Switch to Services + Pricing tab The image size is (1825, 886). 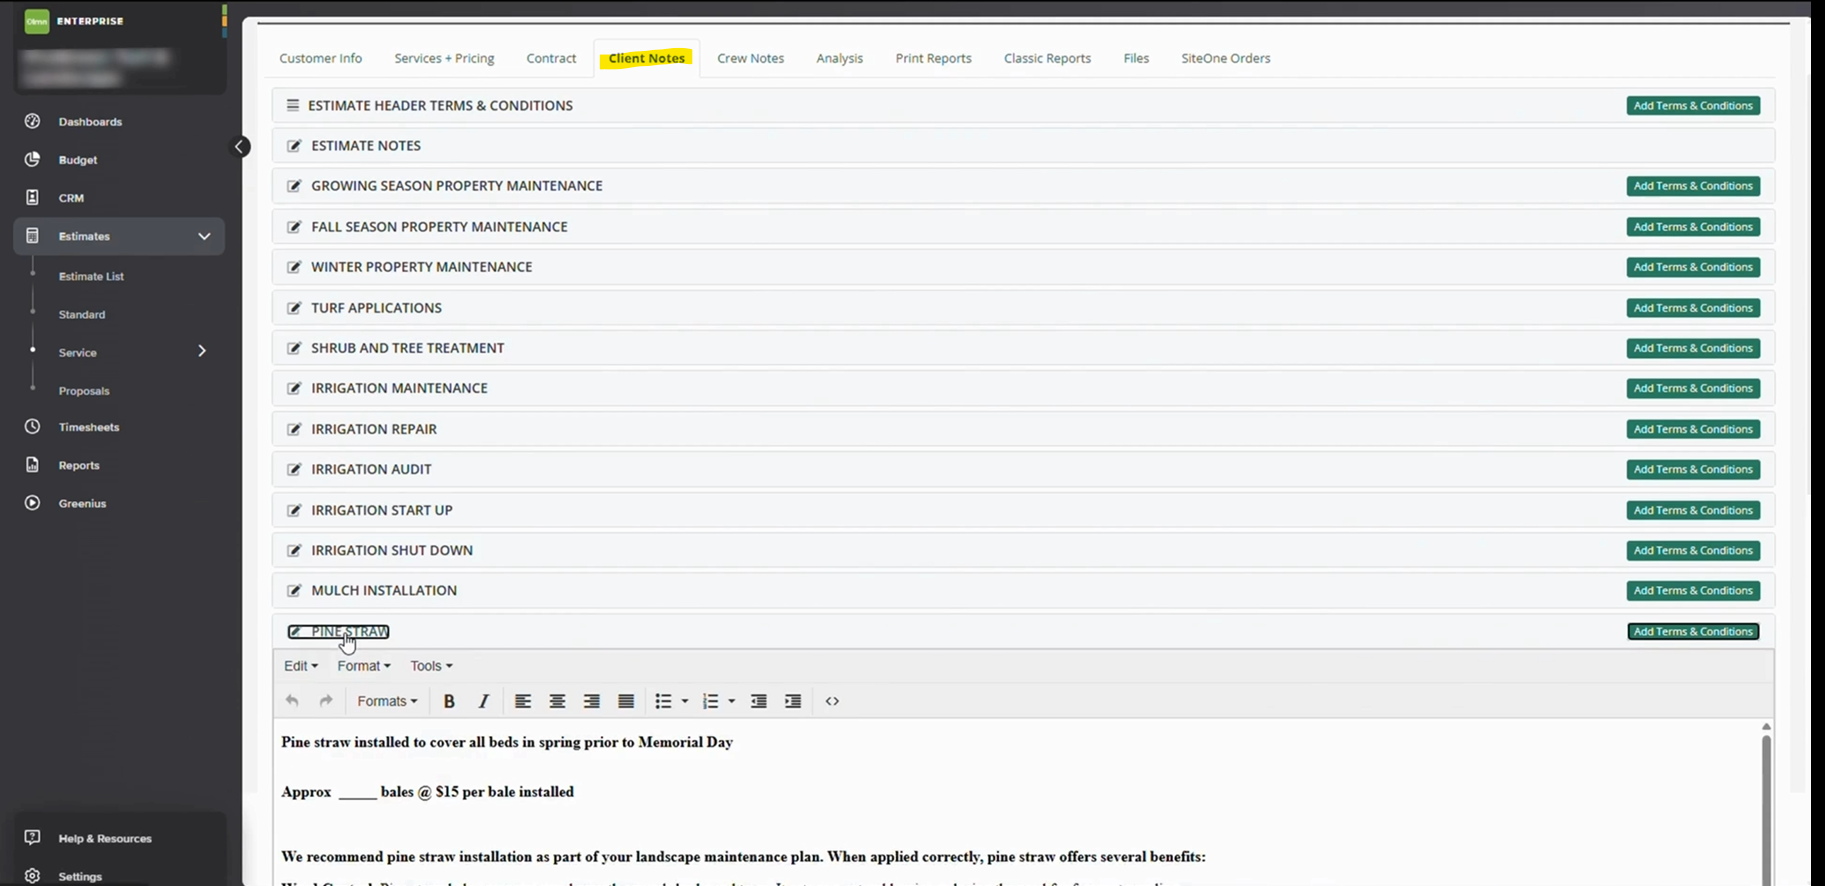(x=444, y=58)
